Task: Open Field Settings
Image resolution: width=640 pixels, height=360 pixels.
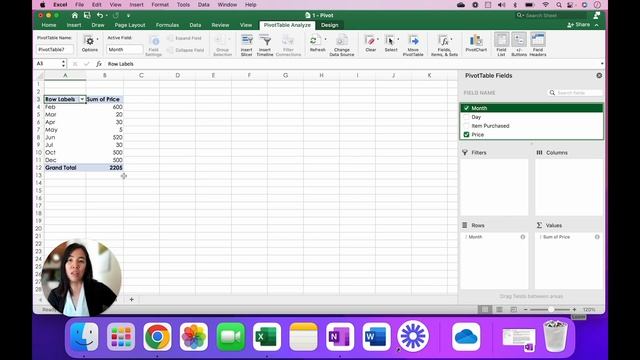Action: click(x=154, y=45)
